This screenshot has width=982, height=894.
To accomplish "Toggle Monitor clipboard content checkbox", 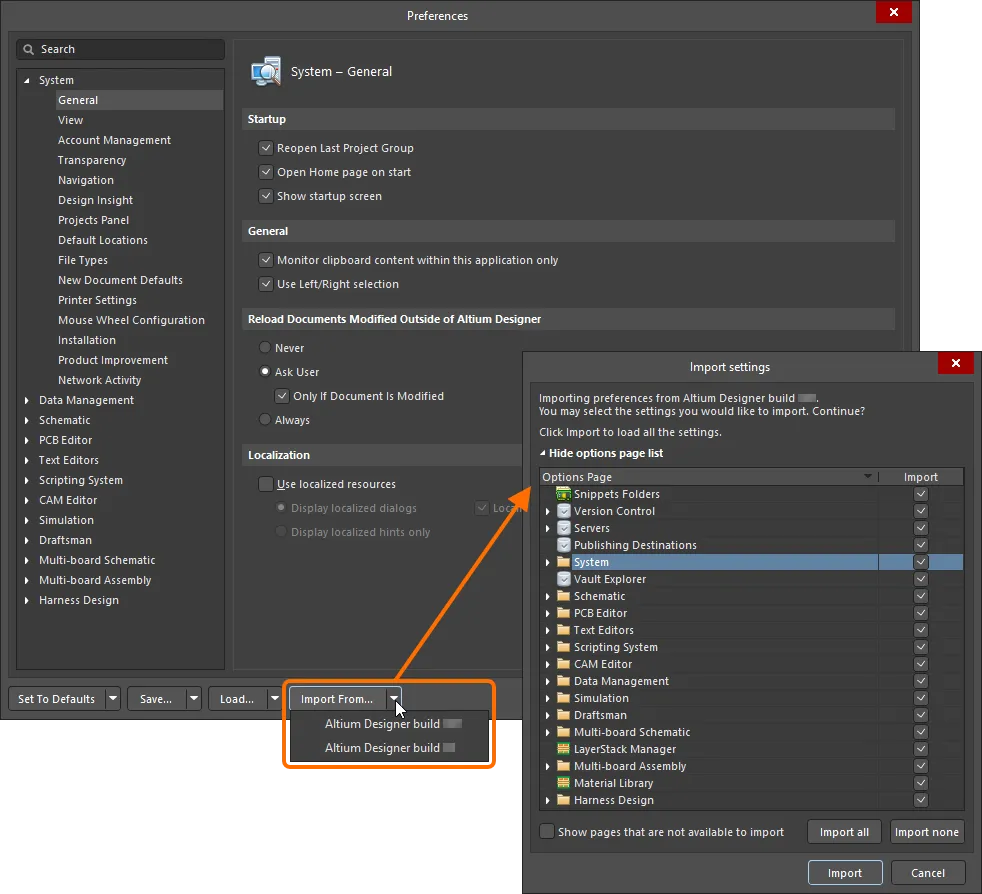I will click(x=266, y=259).
